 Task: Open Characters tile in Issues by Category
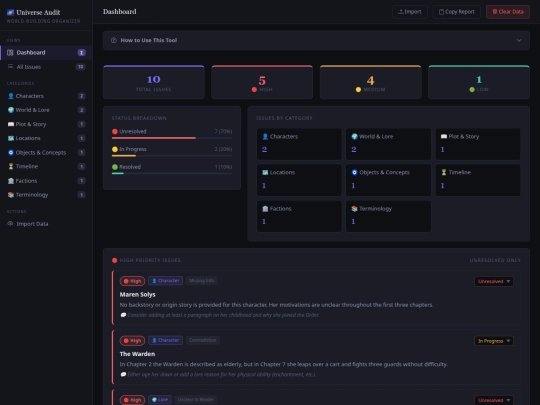tap(299, 144)
